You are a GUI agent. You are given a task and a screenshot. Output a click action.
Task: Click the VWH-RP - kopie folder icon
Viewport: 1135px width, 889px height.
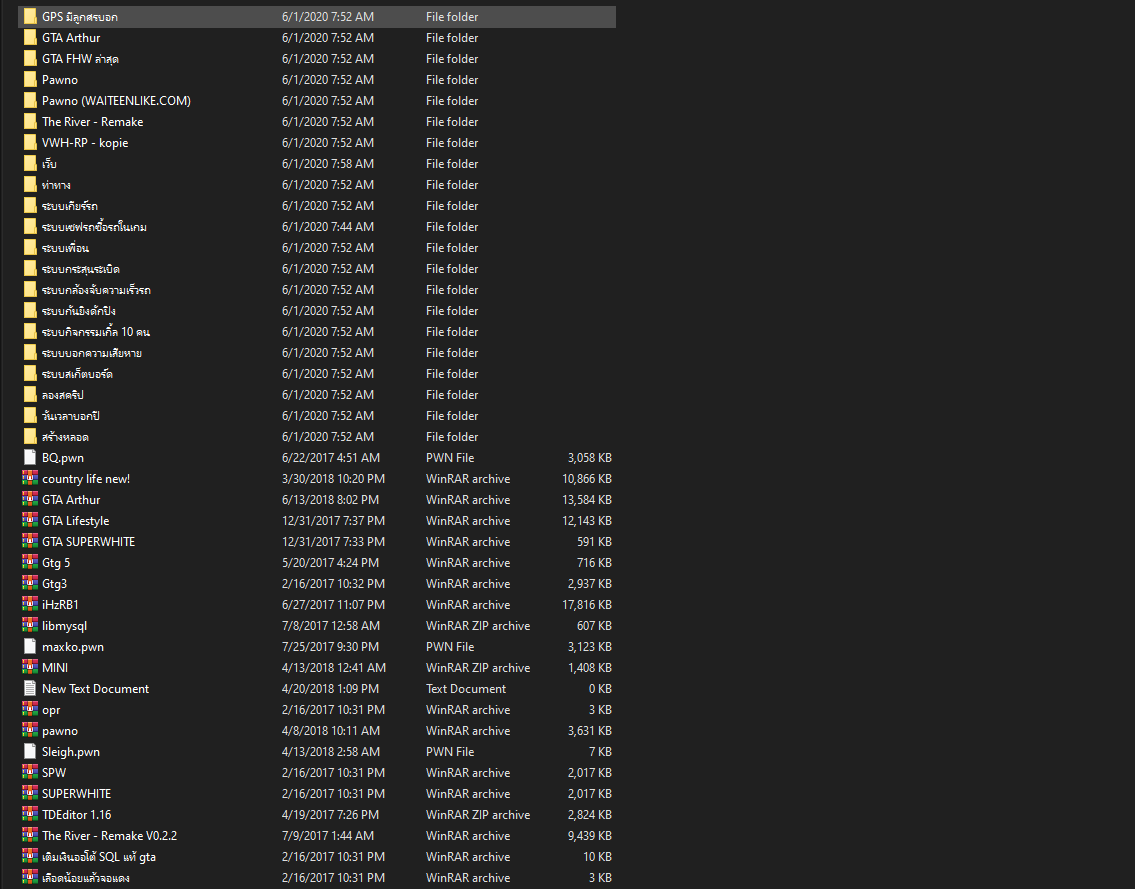30,143
